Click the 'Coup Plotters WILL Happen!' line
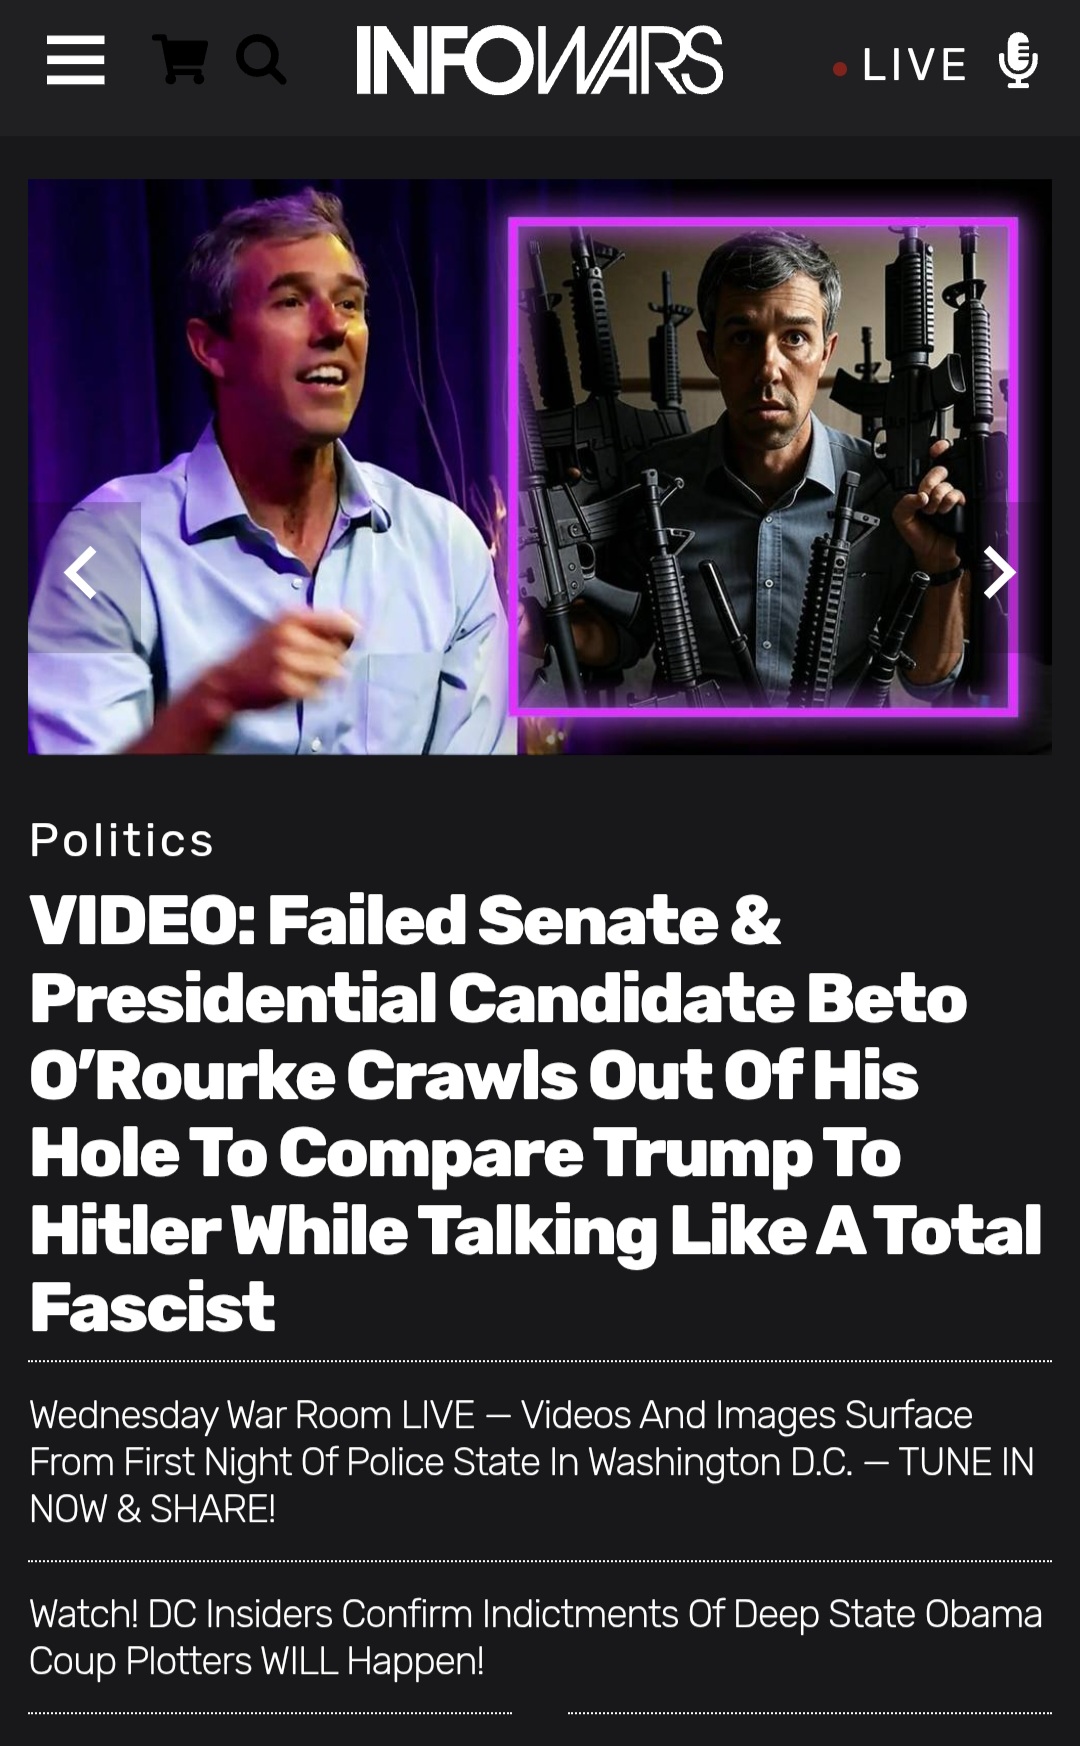Screen dimensions: 1080x1746 (257, 1661)
